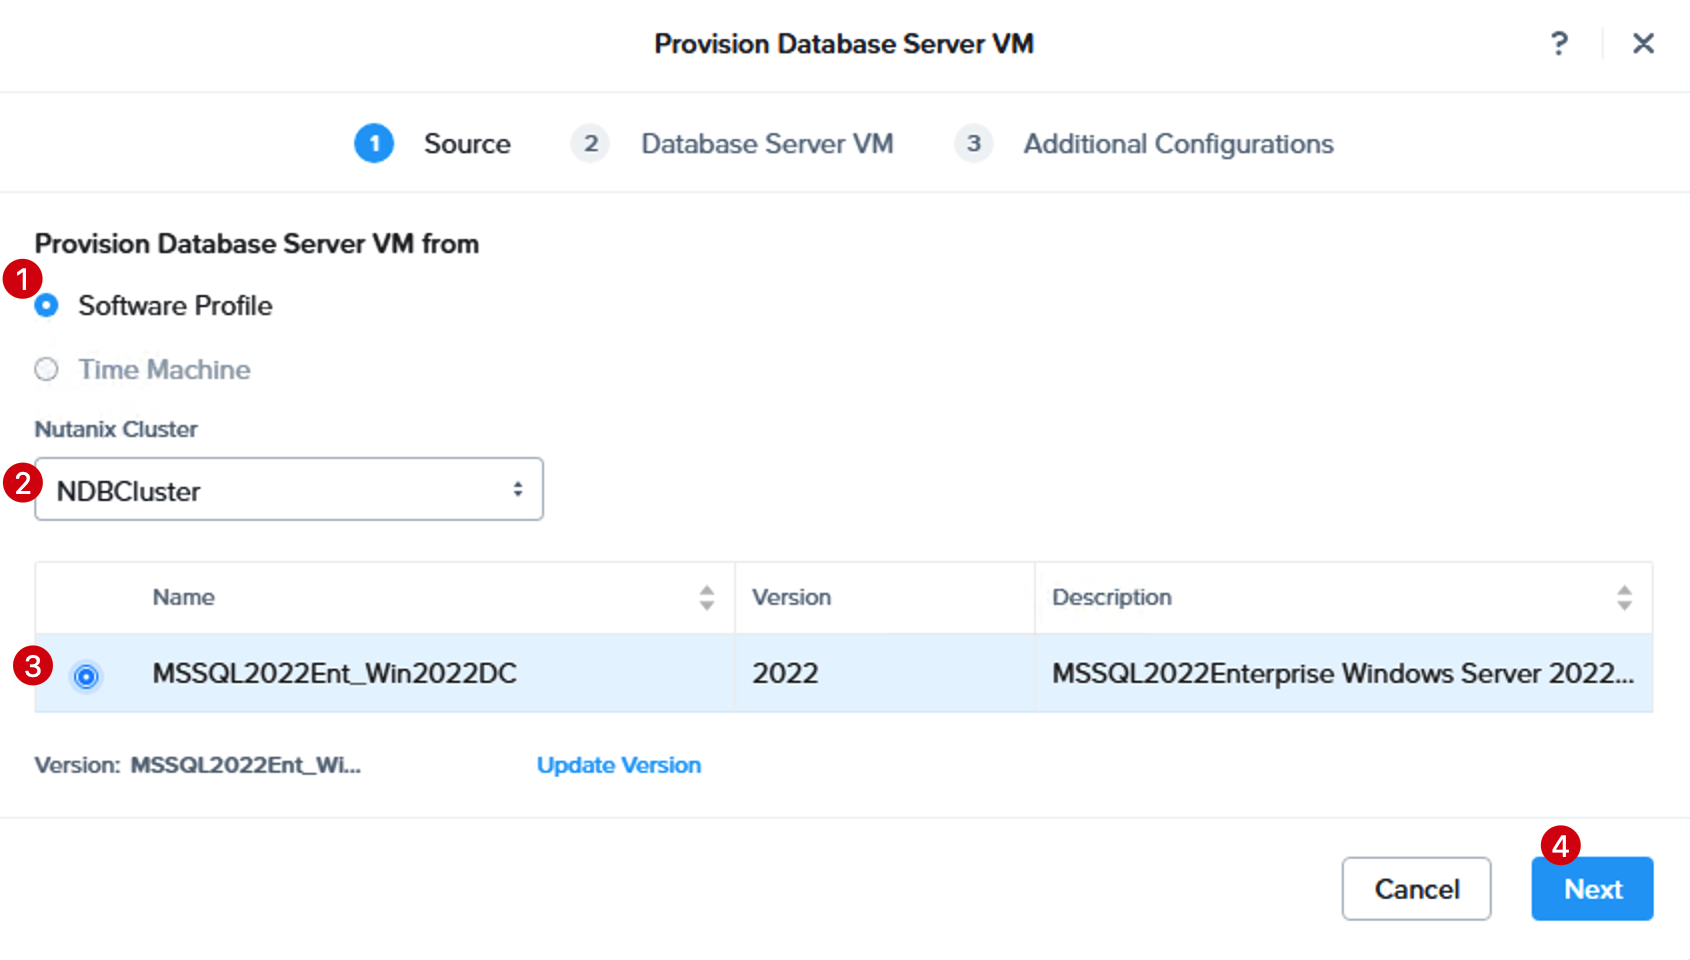The image size is (1690, 960).
Task: Select the MSSQL2022Ent_Win2022DC profile radio button
Action: click(86, 677)
